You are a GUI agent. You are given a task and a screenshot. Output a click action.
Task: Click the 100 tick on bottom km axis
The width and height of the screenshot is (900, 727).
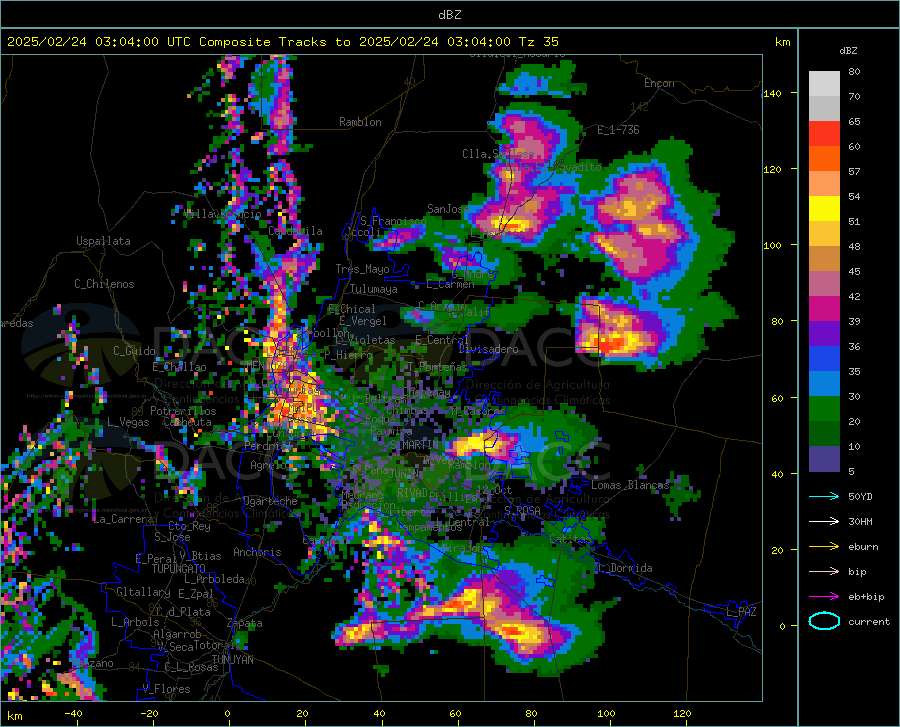(606, 714)
